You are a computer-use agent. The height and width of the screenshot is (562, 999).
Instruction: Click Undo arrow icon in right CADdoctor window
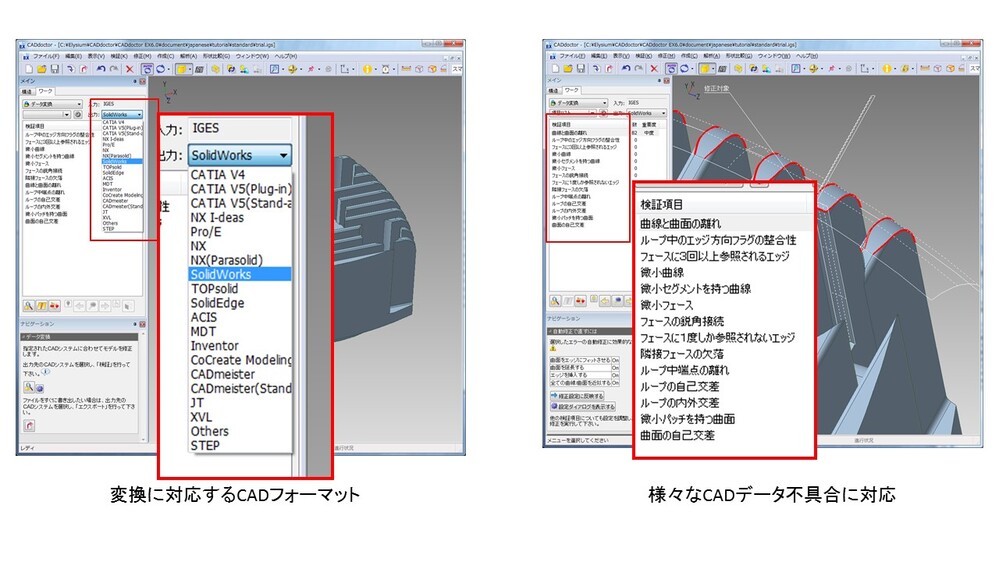(626, 68)
